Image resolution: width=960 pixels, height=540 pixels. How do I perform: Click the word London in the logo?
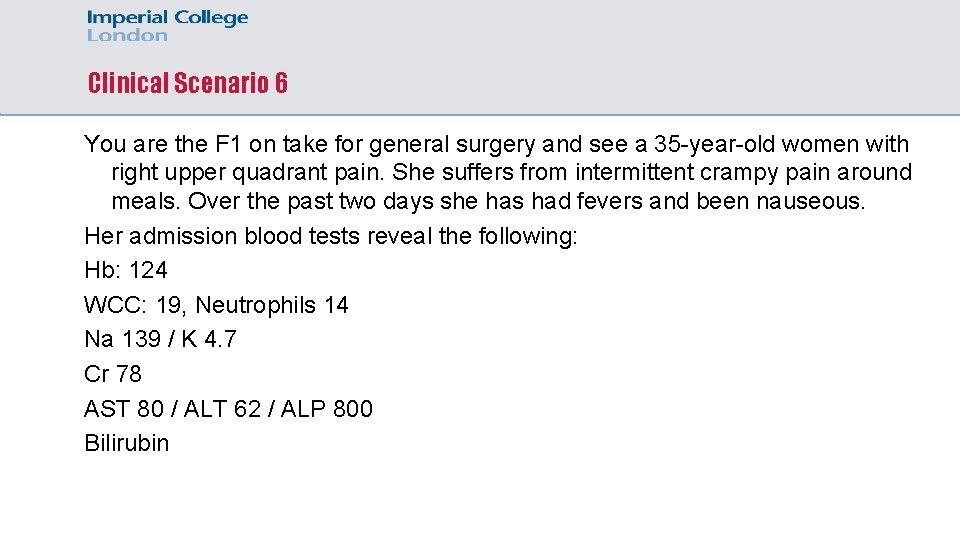pos(127,36)
